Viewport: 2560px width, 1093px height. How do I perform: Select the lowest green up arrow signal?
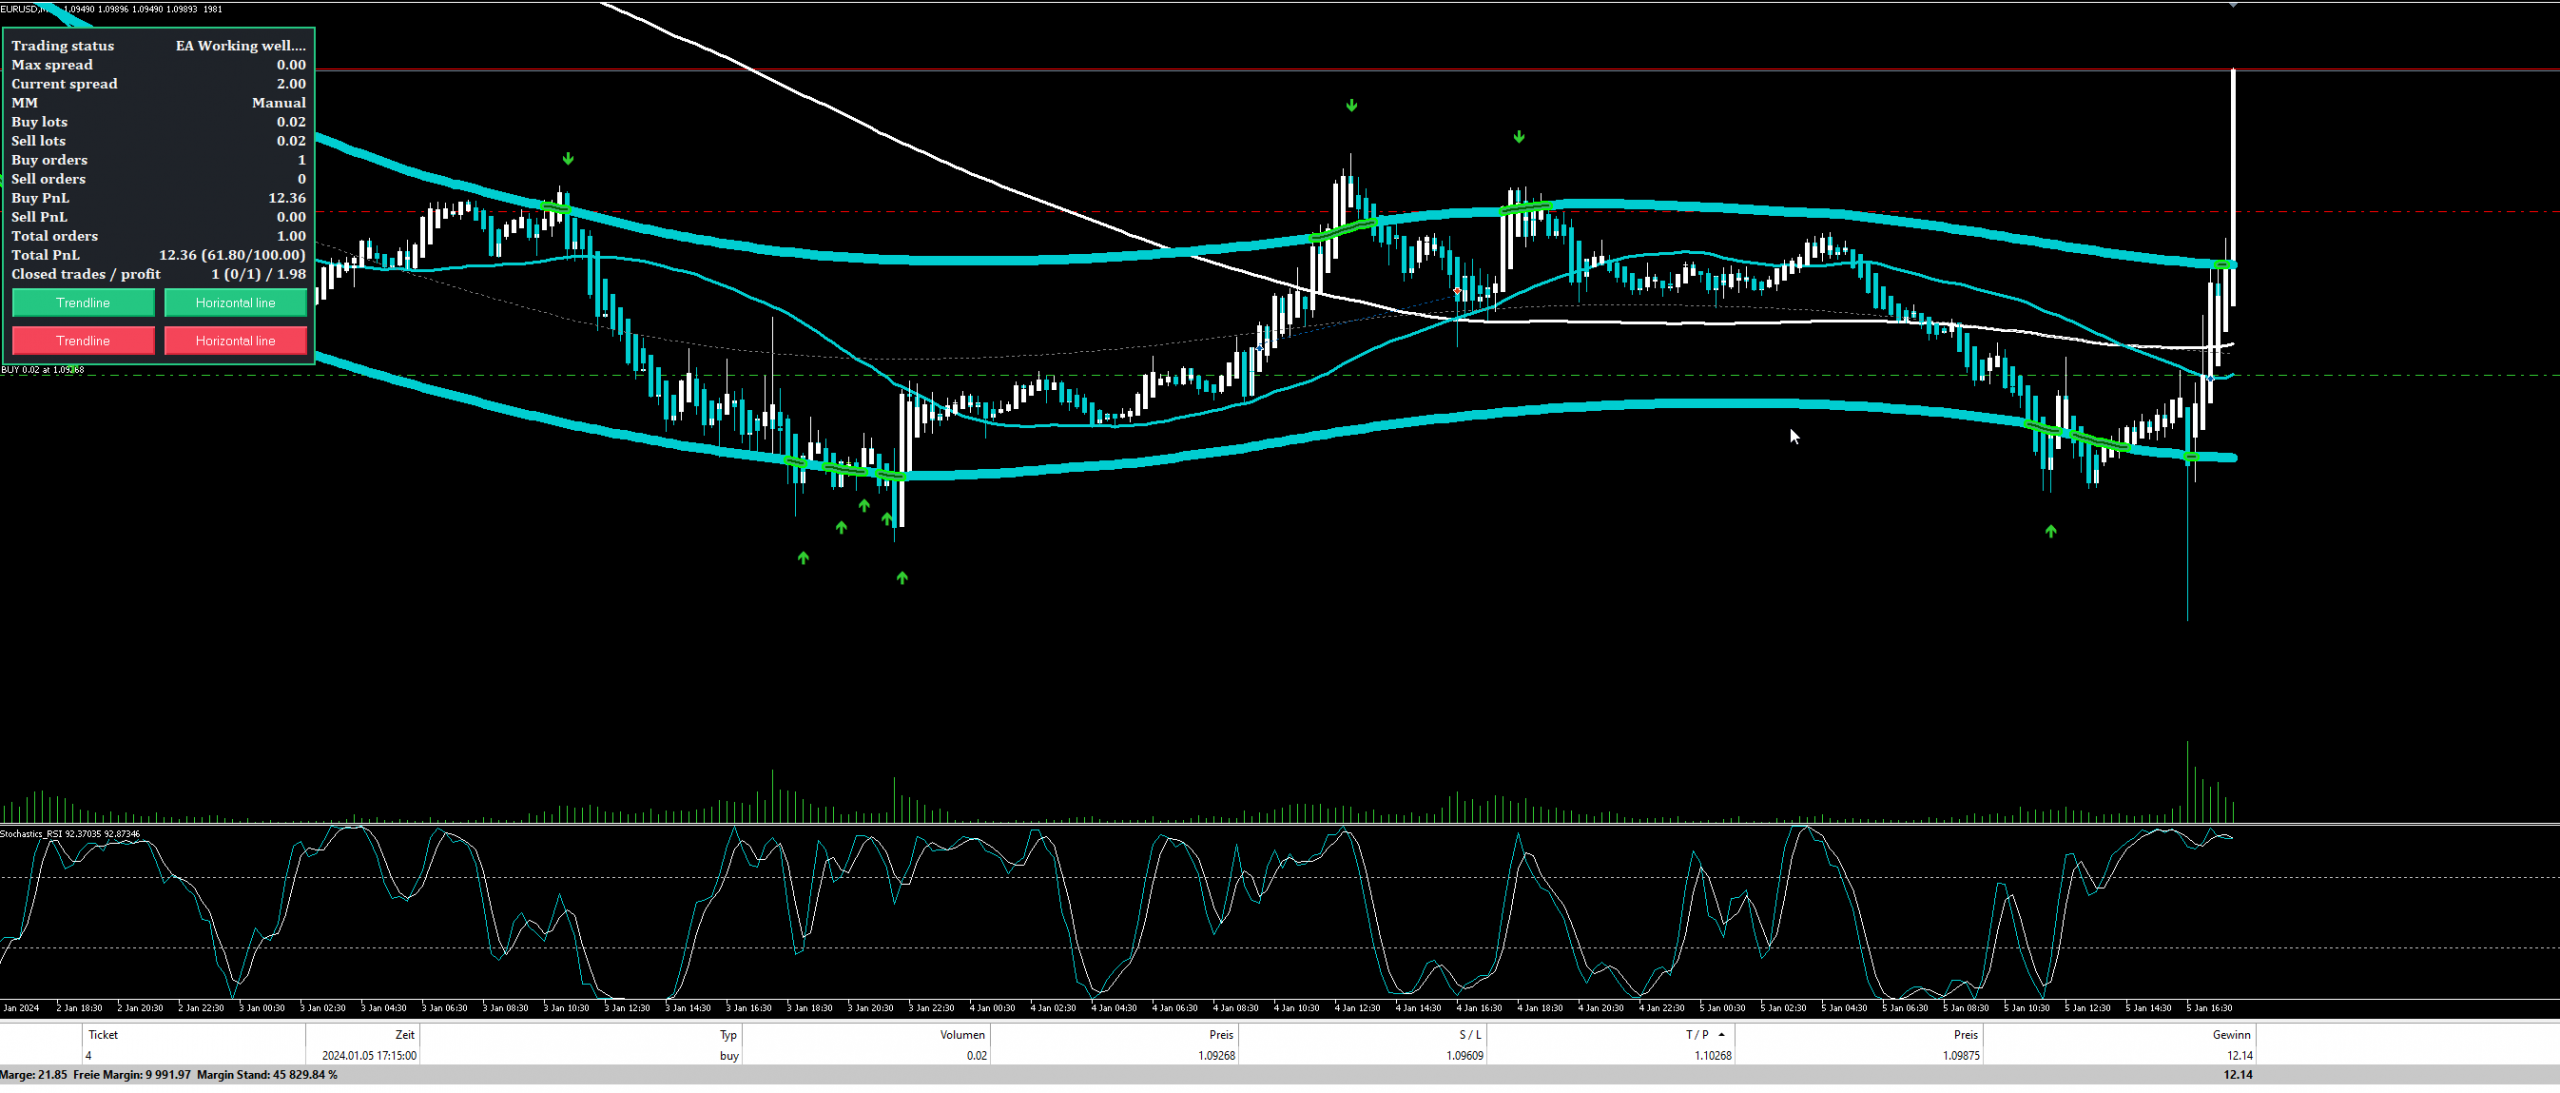[902, 578]
